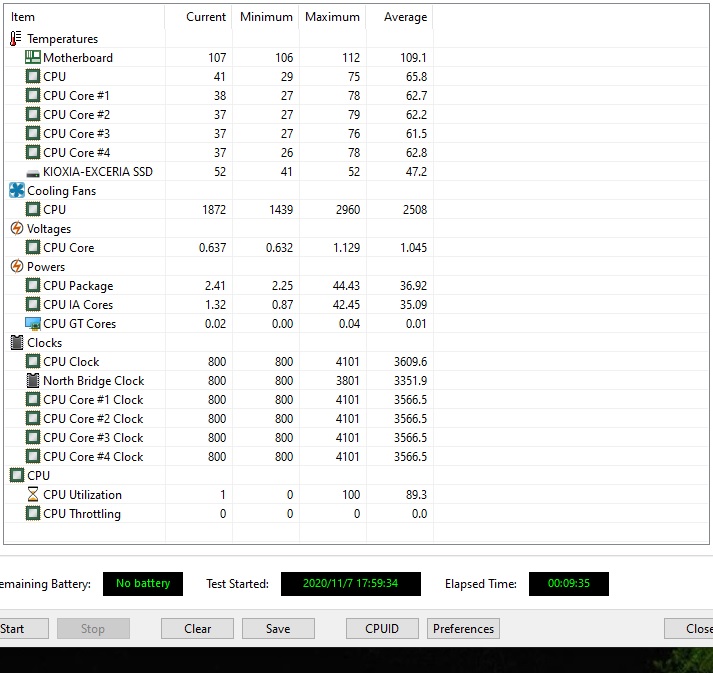Click the chip icon beside CPU Core #2
Image resolution: width=713 pixels, height=673 pixels.
[33, 114]
